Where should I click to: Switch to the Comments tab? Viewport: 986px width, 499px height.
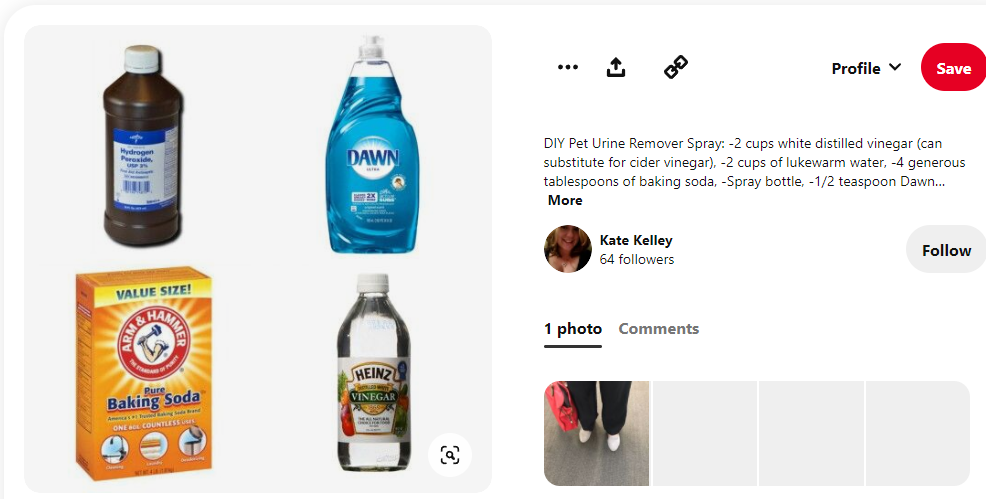click(658, 329)
